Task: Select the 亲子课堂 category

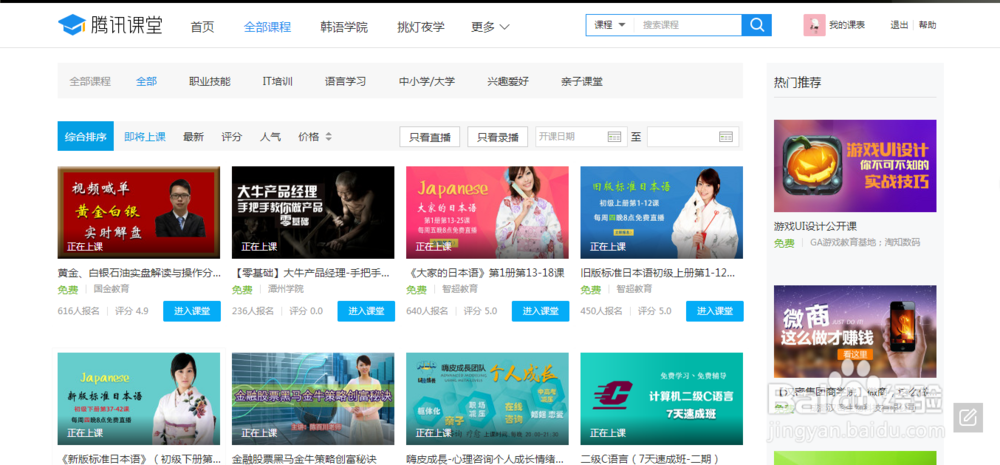Action: coord(582,82)
